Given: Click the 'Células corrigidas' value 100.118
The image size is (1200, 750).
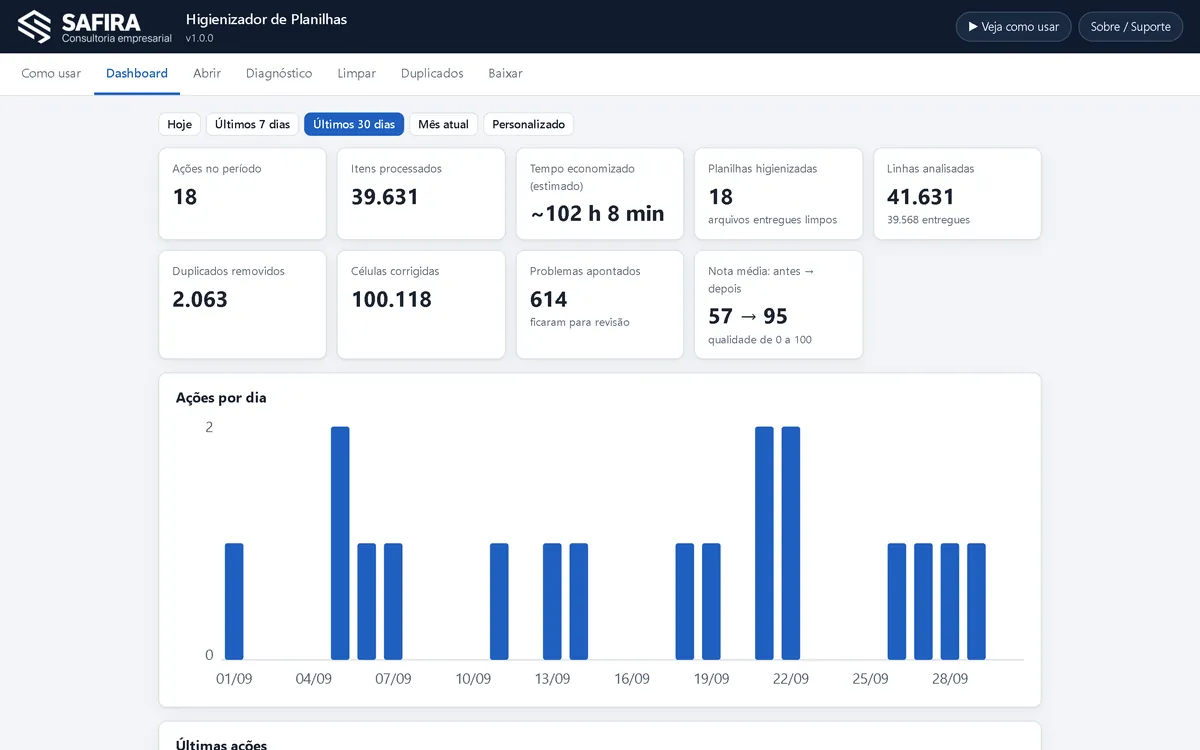Looking at the screenshot, I should tap(391, 299).
